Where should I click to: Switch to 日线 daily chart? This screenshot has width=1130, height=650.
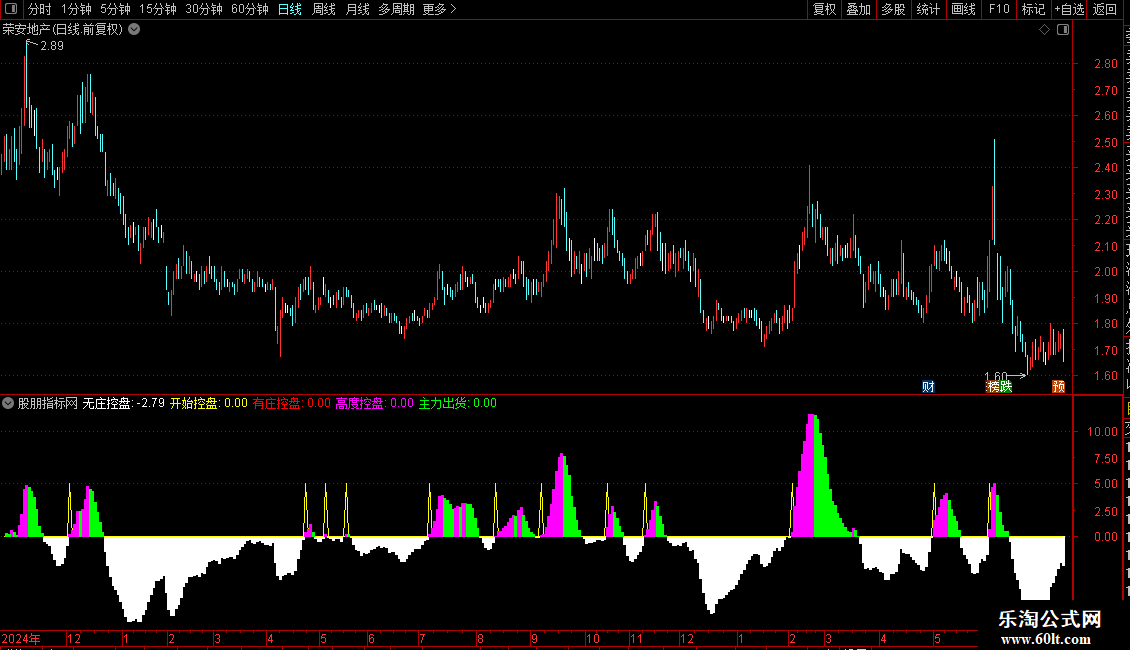290,9
